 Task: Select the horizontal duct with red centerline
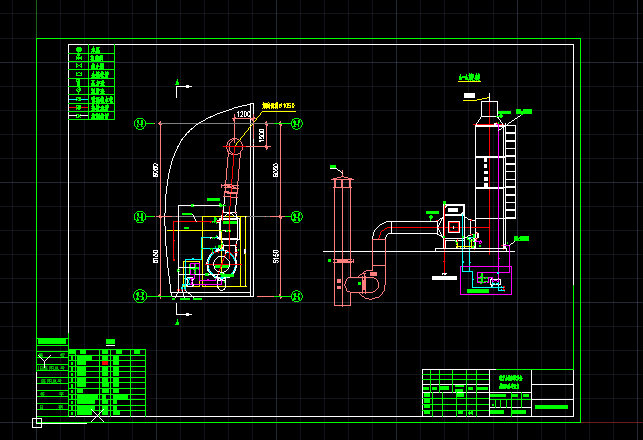(414, 227)
